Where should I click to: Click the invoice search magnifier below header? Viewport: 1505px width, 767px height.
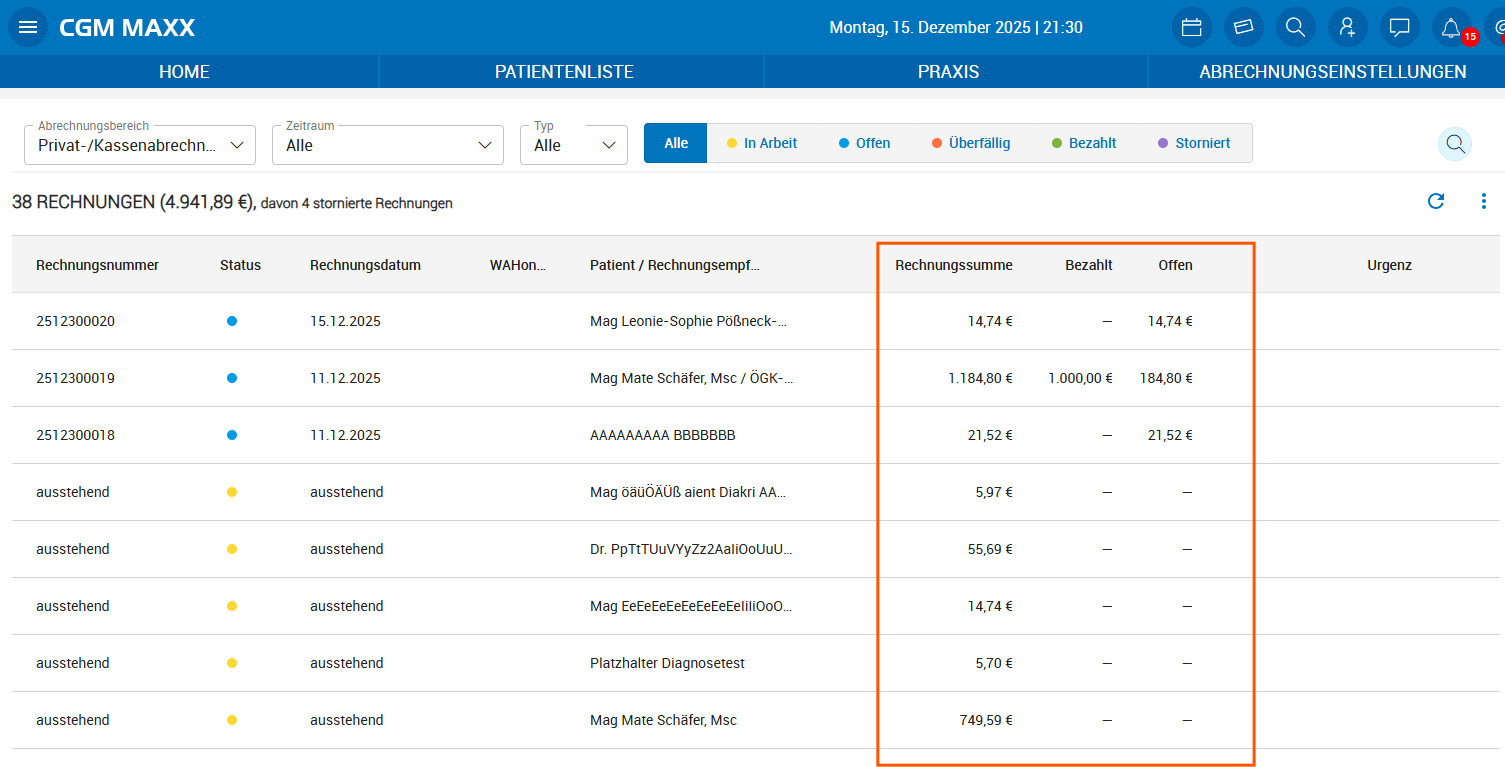pos(1454,144)
